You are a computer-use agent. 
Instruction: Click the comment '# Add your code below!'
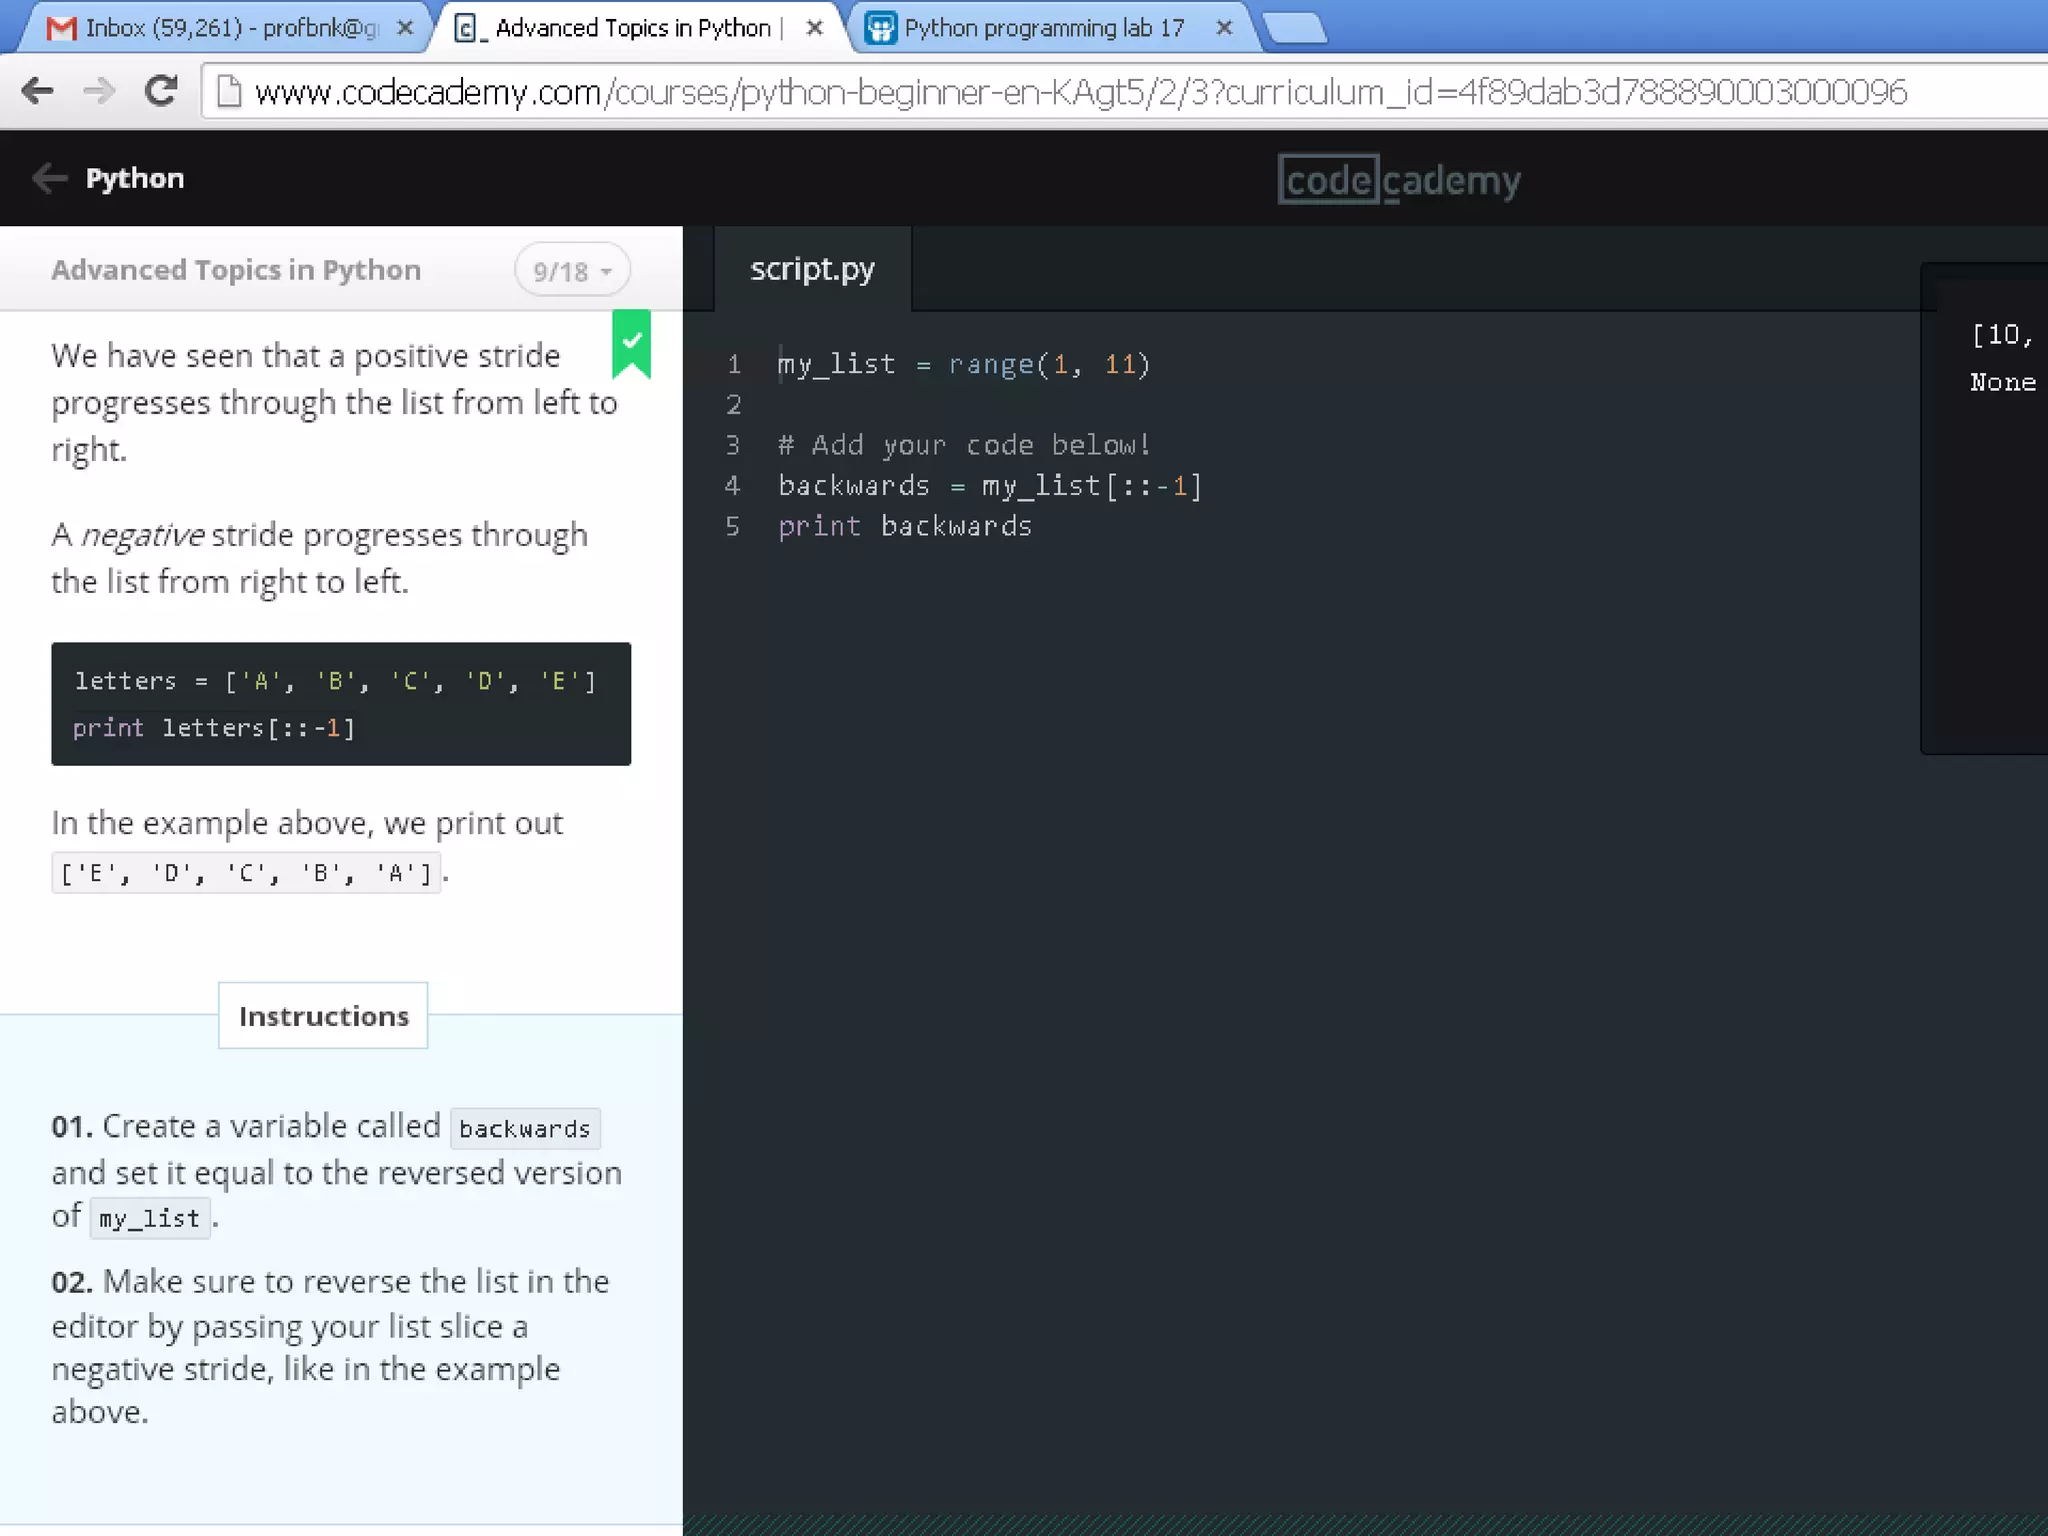coord(965,445)
